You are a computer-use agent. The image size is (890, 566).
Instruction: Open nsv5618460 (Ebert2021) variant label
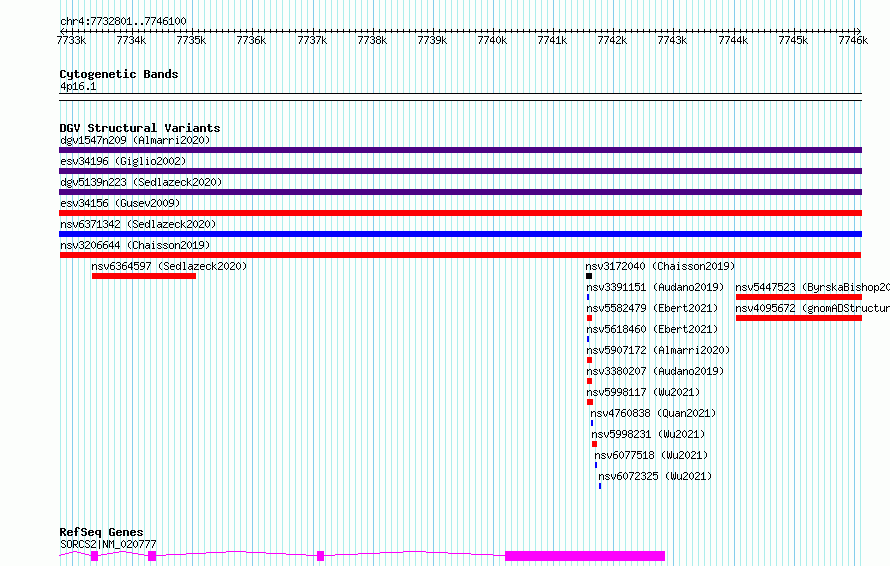pos(652,329)
